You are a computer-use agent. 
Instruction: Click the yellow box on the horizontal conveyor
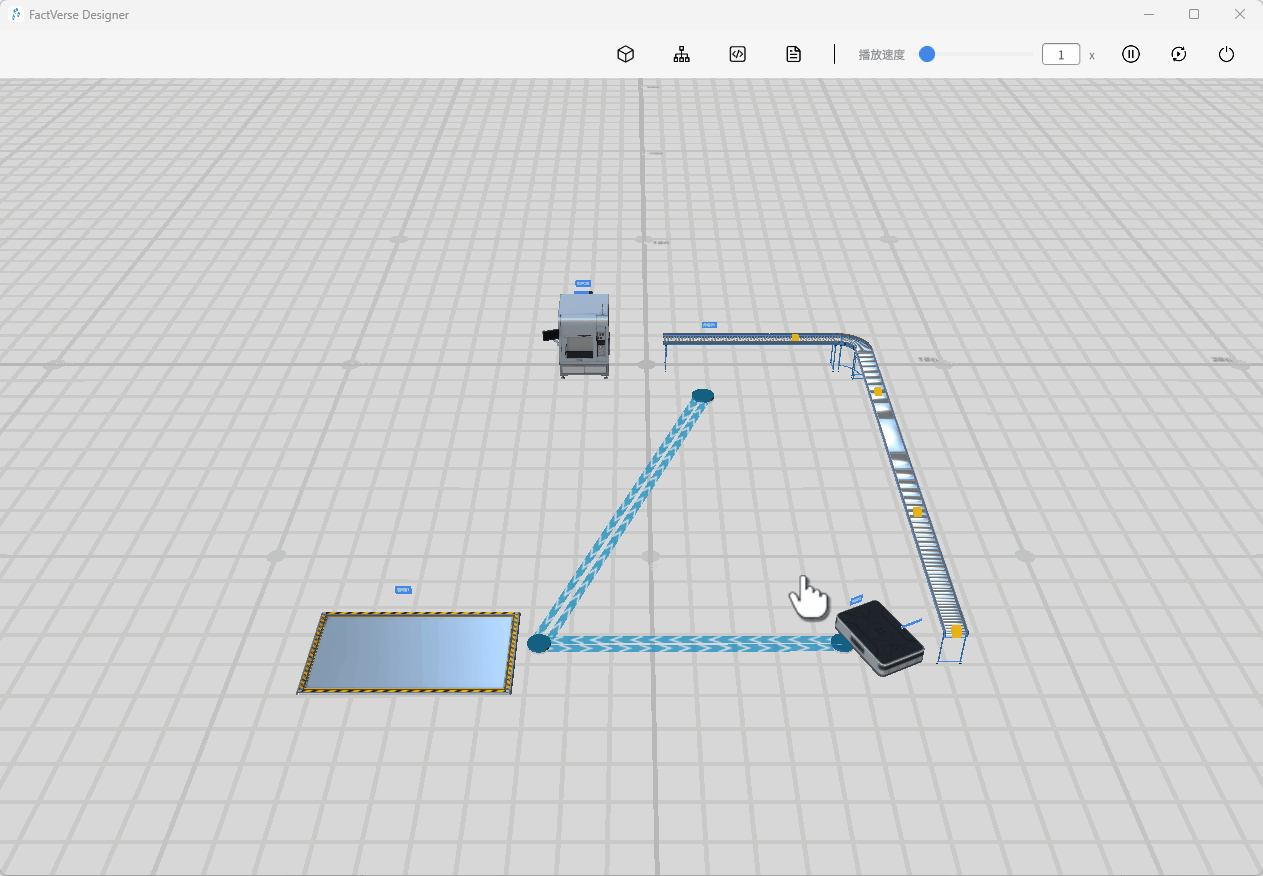(795, 338)
